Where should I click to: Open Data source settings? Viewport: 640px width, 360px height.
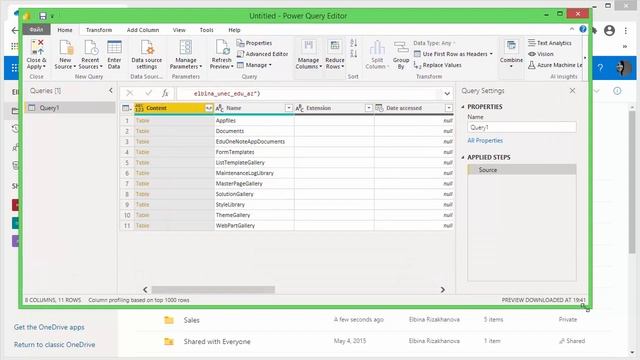pyautogui.click(x=147, y=54)
